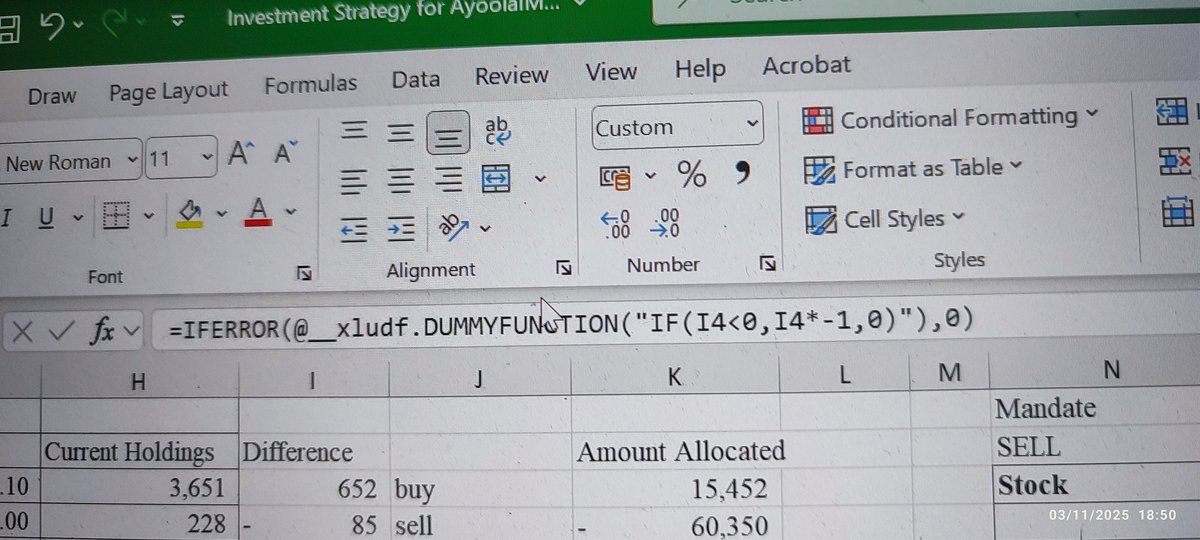Increase font size with the large A

(243, 154)
